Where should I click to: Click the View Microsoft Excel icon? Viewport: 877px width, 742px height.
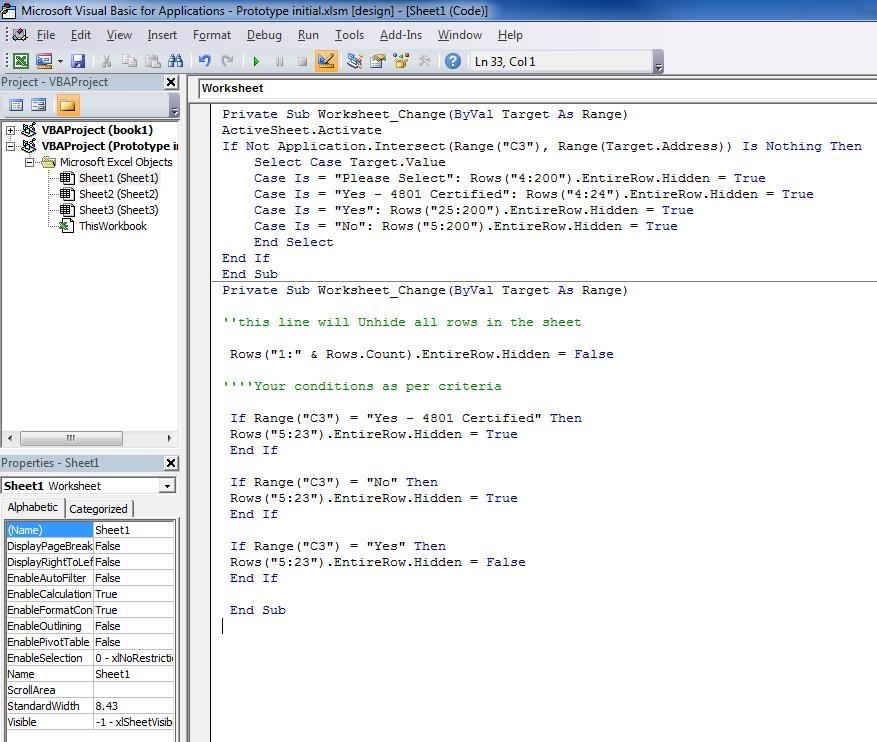point(20,61)
